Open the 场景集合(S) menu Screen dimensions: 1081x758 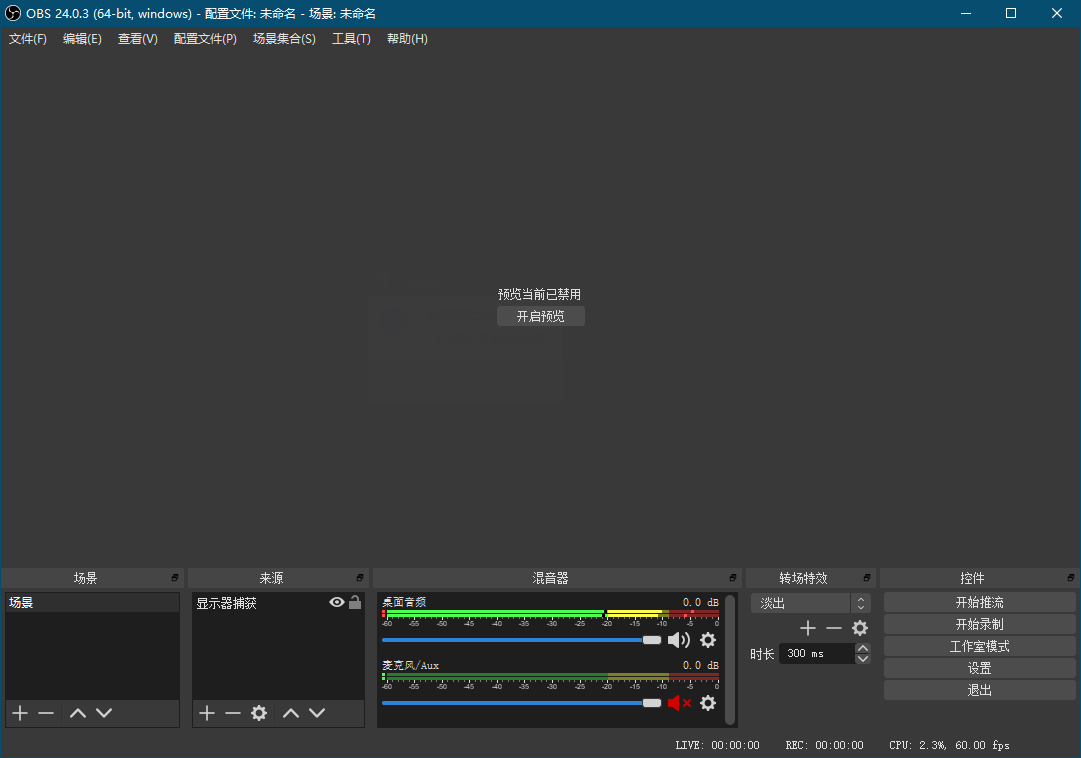[x=284, y=39]
